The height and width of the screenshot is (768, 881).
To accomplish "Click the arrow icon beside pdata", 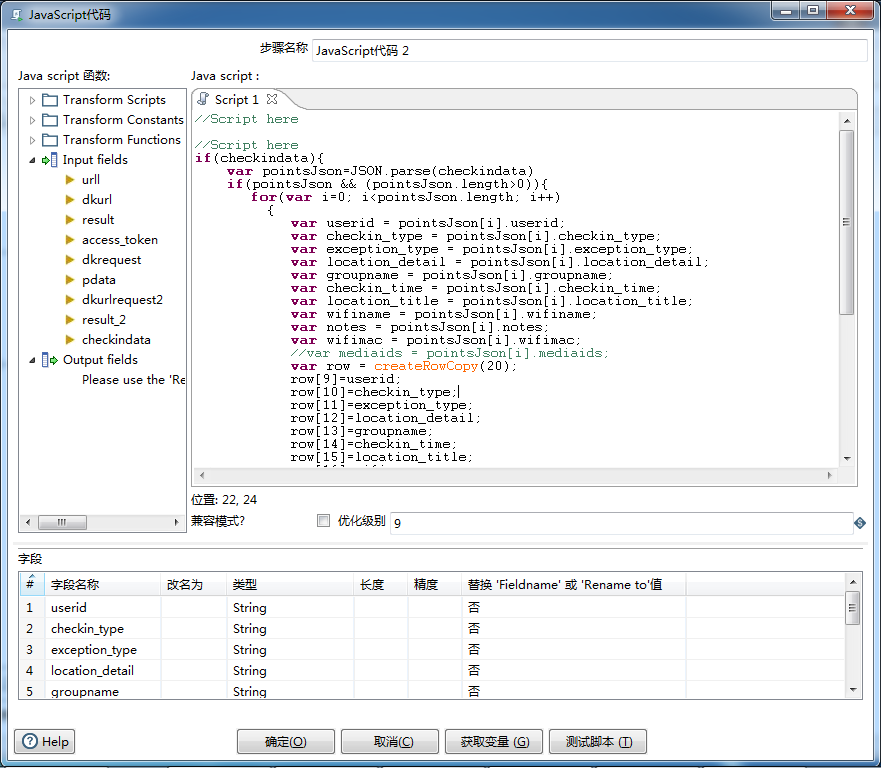I will click(x=70, y=280).
